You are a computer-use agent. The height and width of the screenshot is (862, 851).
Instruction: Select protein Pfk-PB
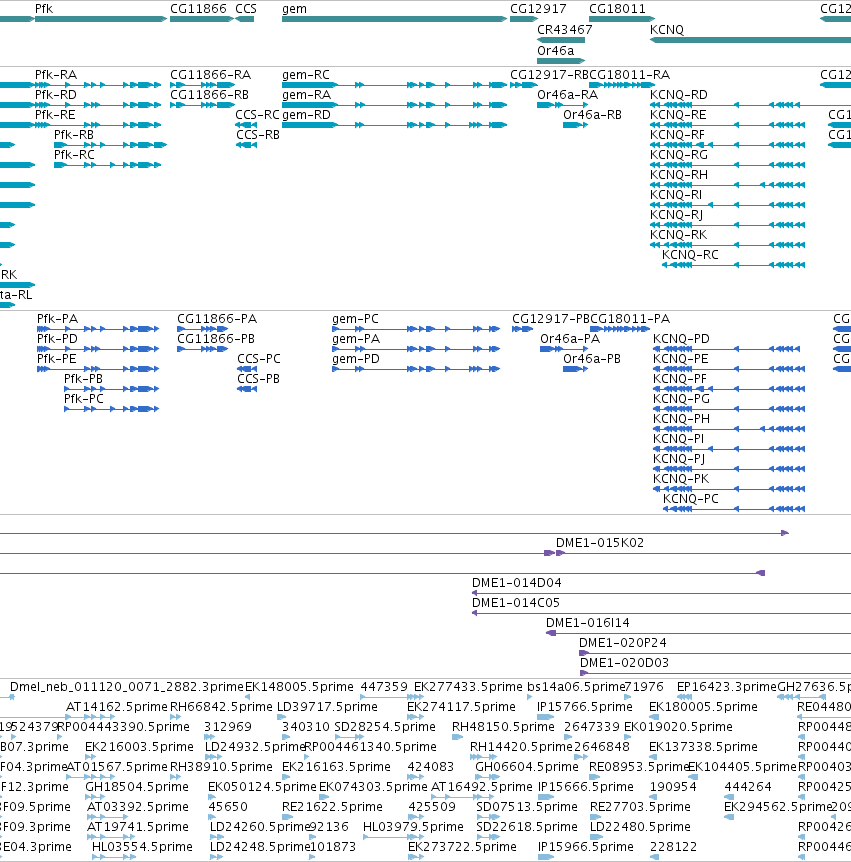[x=112, y=389]
